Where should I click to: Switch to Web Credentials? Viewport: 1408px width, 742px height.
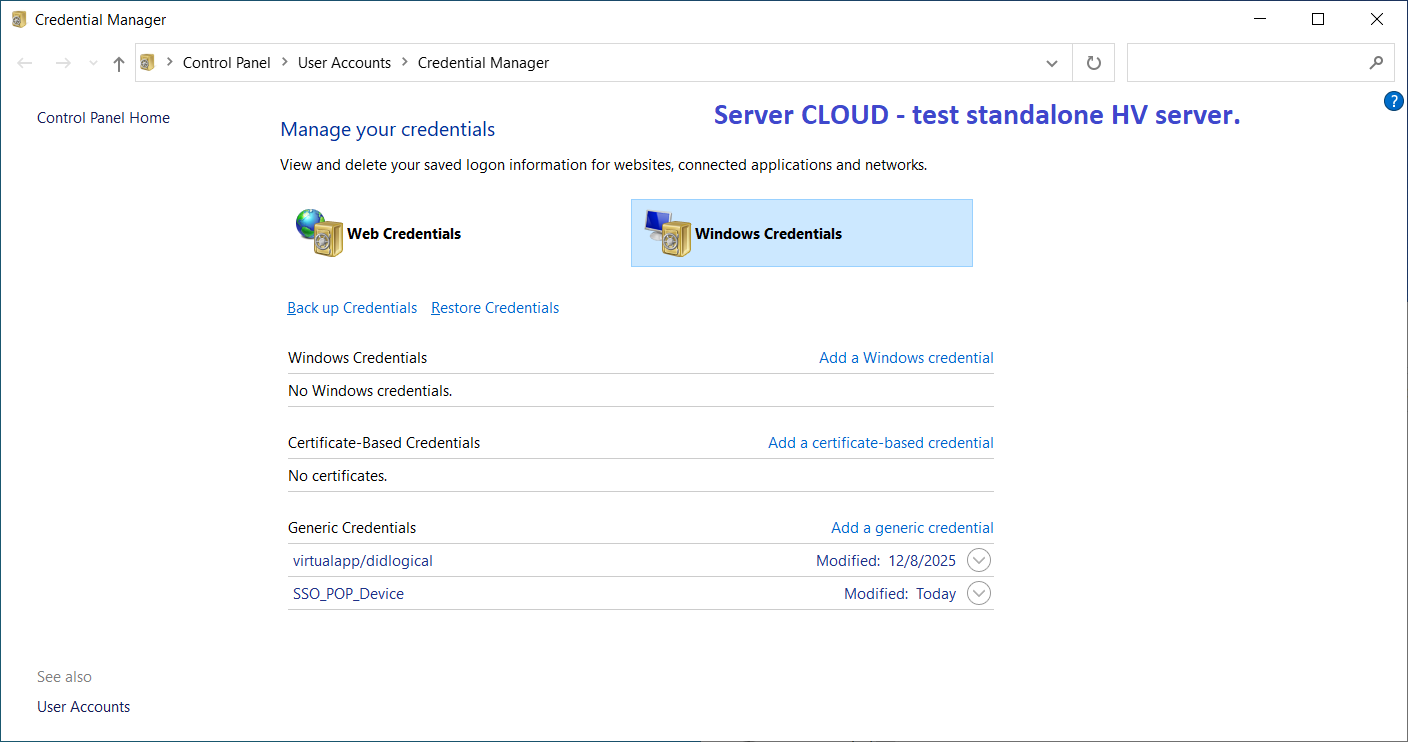[x=404, y=234]
